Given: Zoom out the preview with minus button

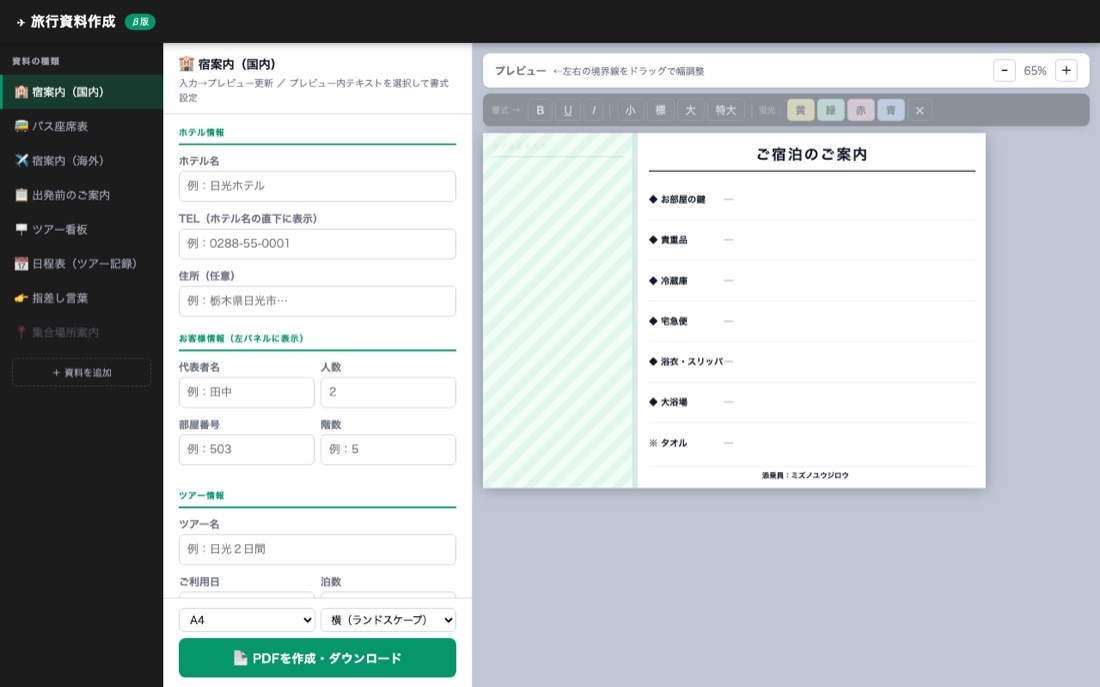Looking at the screenshot, I should tap(1004, 70).
